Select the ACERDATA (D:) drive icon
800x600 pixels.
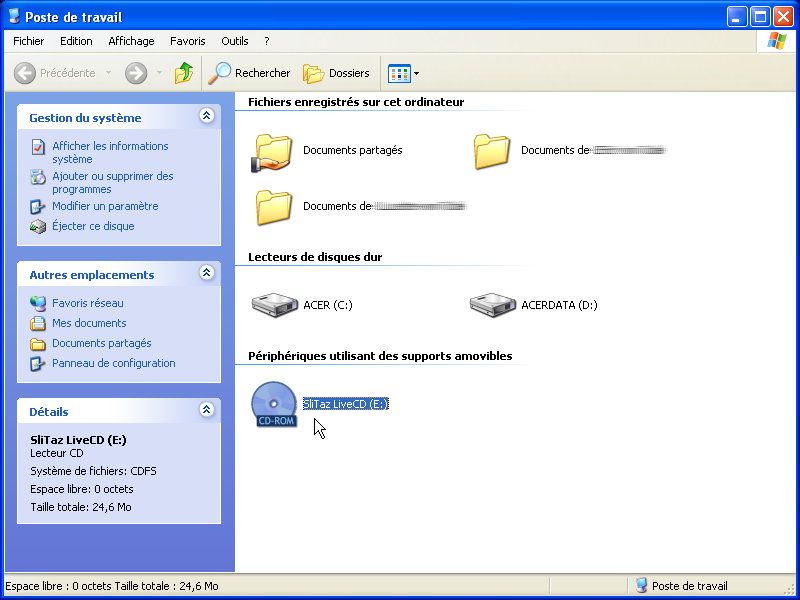(x=492, y=305)
